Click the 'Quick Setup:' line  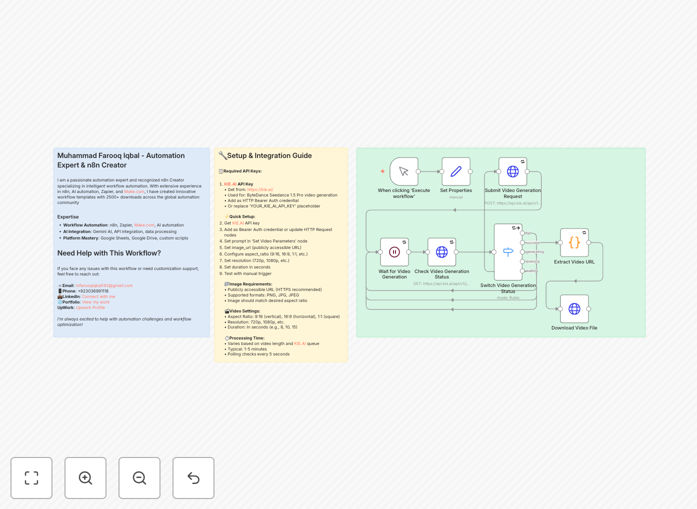point(240,216)
